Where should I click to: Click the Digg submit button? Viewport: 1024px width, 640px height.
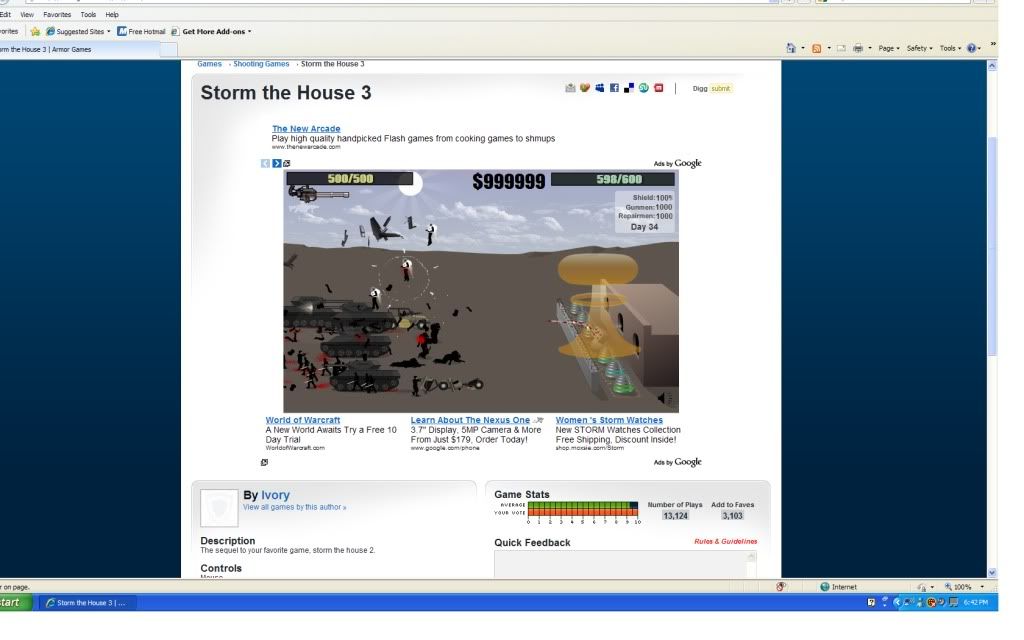[x=720, y=89]
